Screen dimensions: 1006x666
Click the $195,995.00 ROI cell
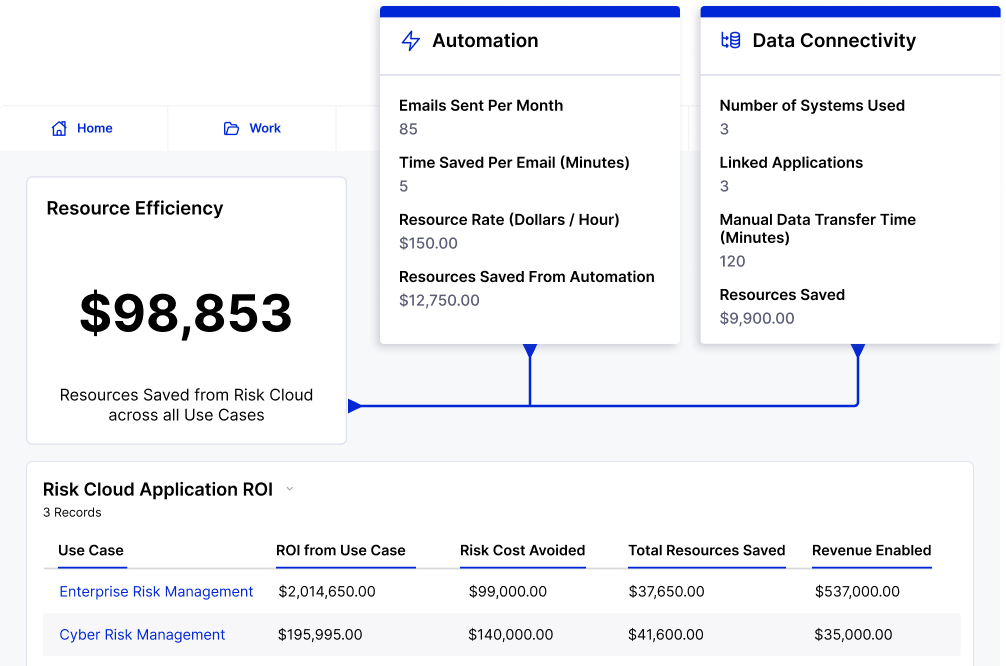320,635
